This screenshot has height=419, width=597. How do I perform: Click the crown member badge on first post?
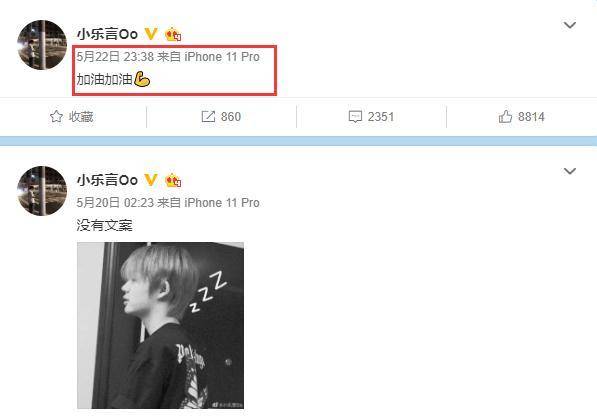point(173,34)
